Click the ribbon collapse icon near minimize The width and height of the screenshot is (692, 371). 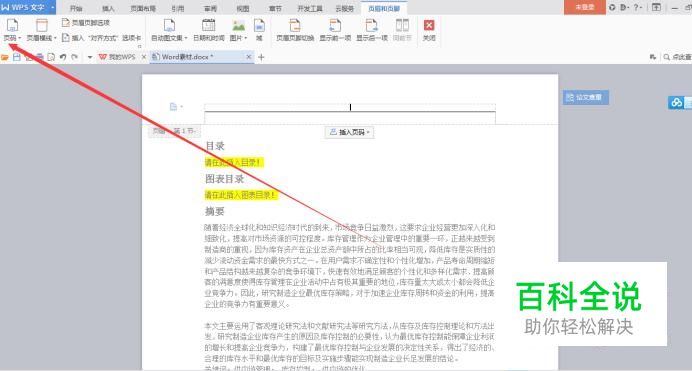(656, 7)
